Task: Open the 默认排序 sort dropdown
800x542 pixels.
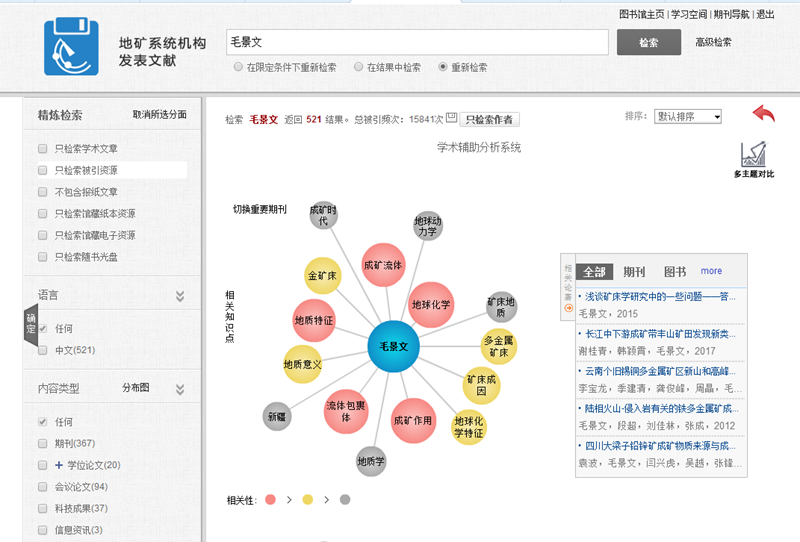Action: [687, 116]
